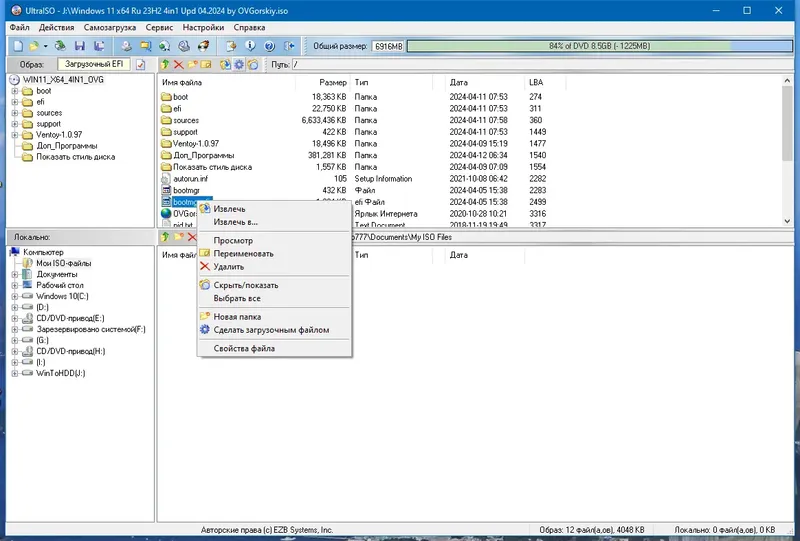Click the Add files toolbar icon
The width and height of the screenshot is (800, 541).
click(x=231, y=46)
